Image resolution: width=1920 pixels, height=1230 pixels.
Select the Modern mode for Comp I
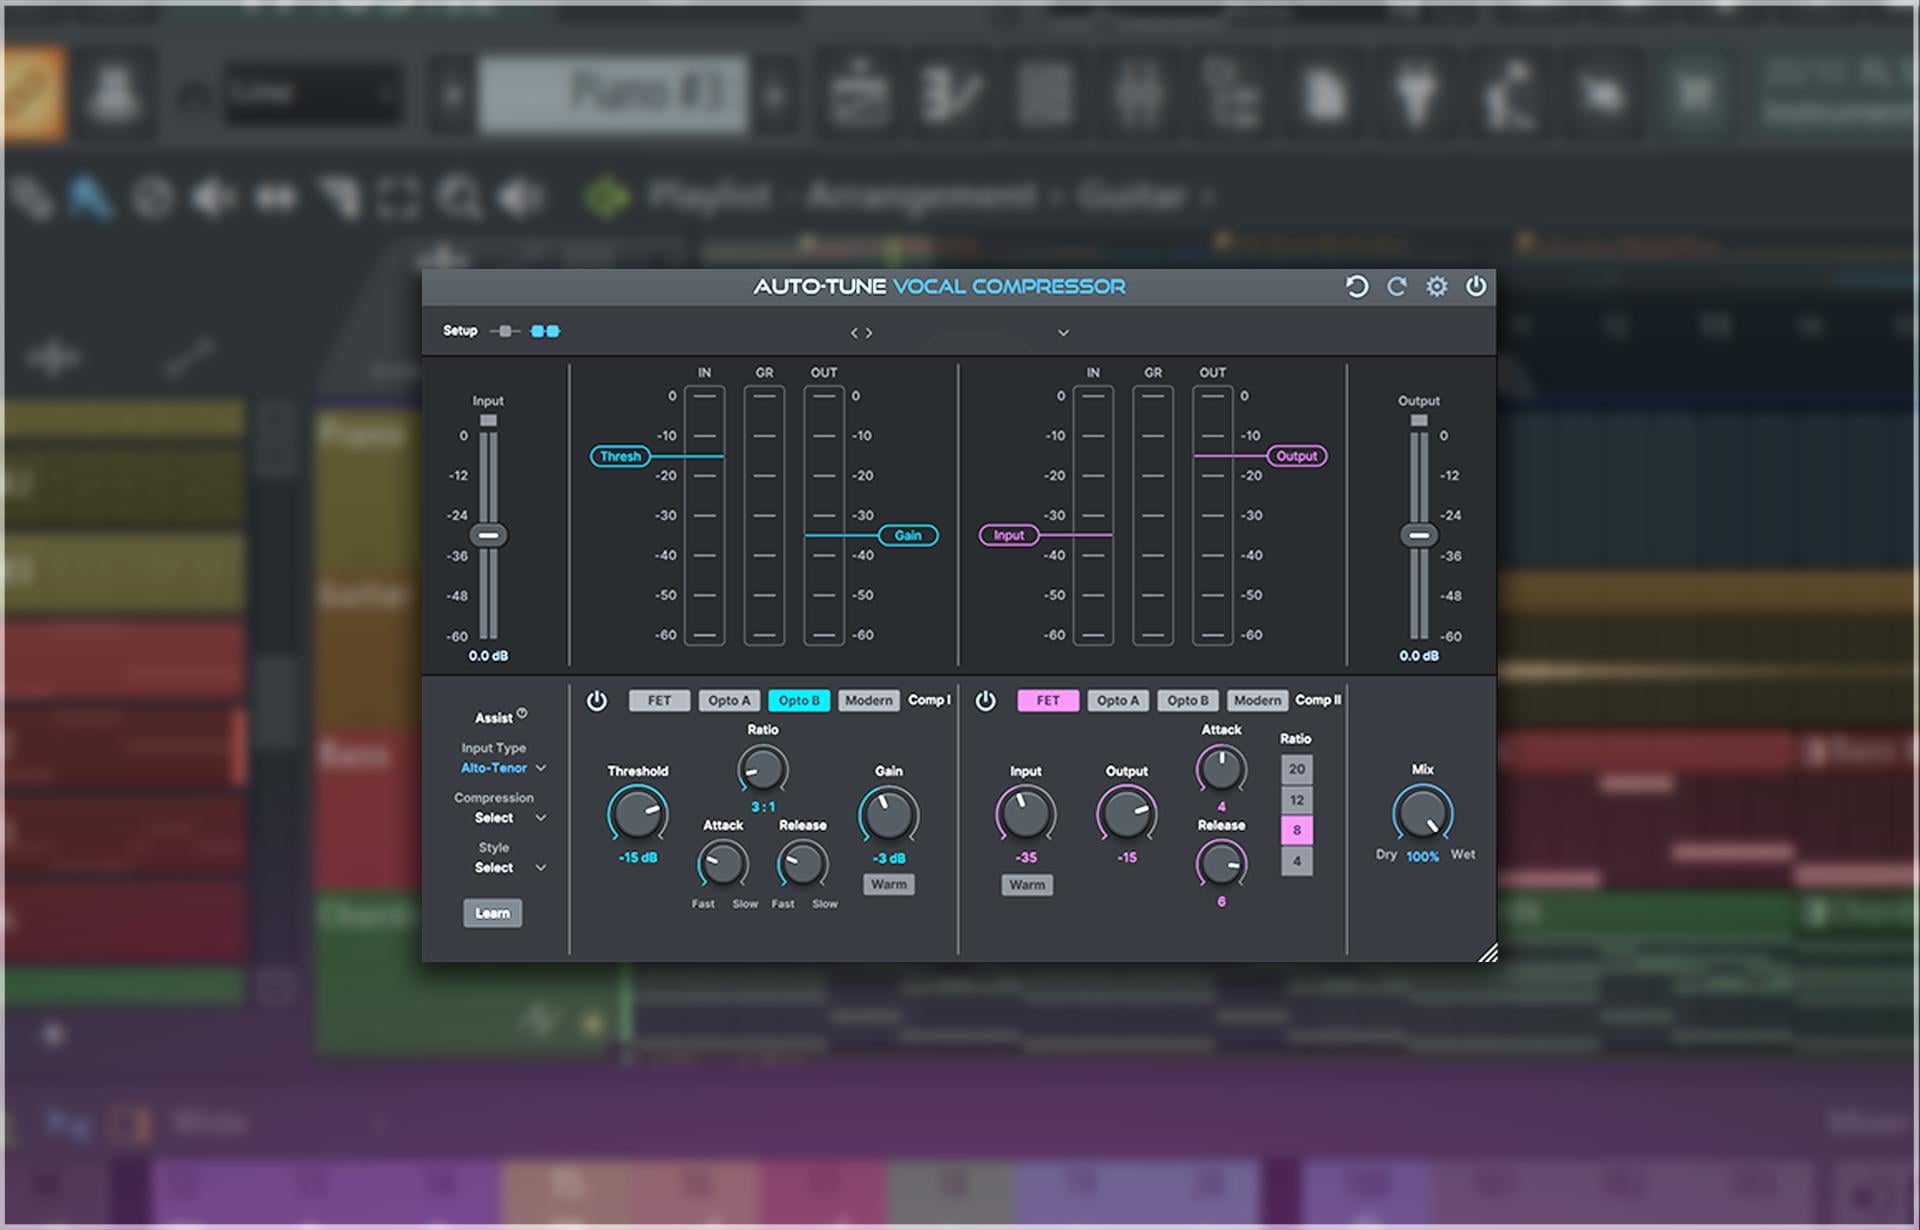point(869,701)
